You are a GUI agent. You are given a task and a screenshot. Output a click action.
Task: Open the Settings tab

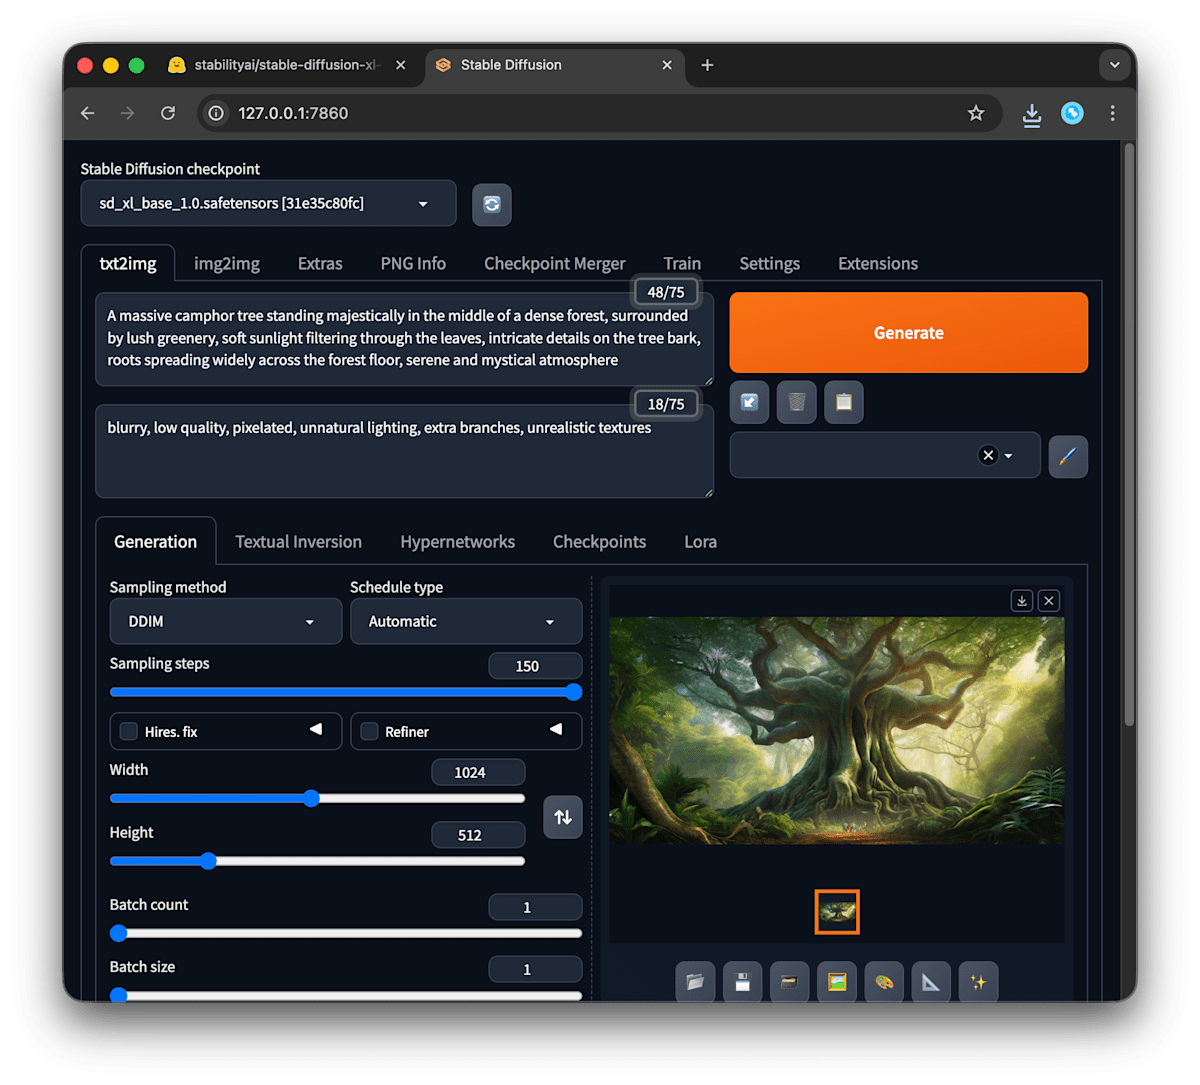click(769, 263)
